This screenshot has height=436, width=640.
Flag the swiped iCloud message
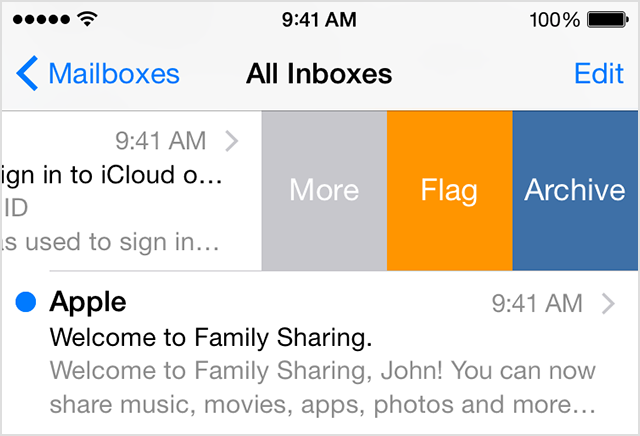(x=450, y=190)
